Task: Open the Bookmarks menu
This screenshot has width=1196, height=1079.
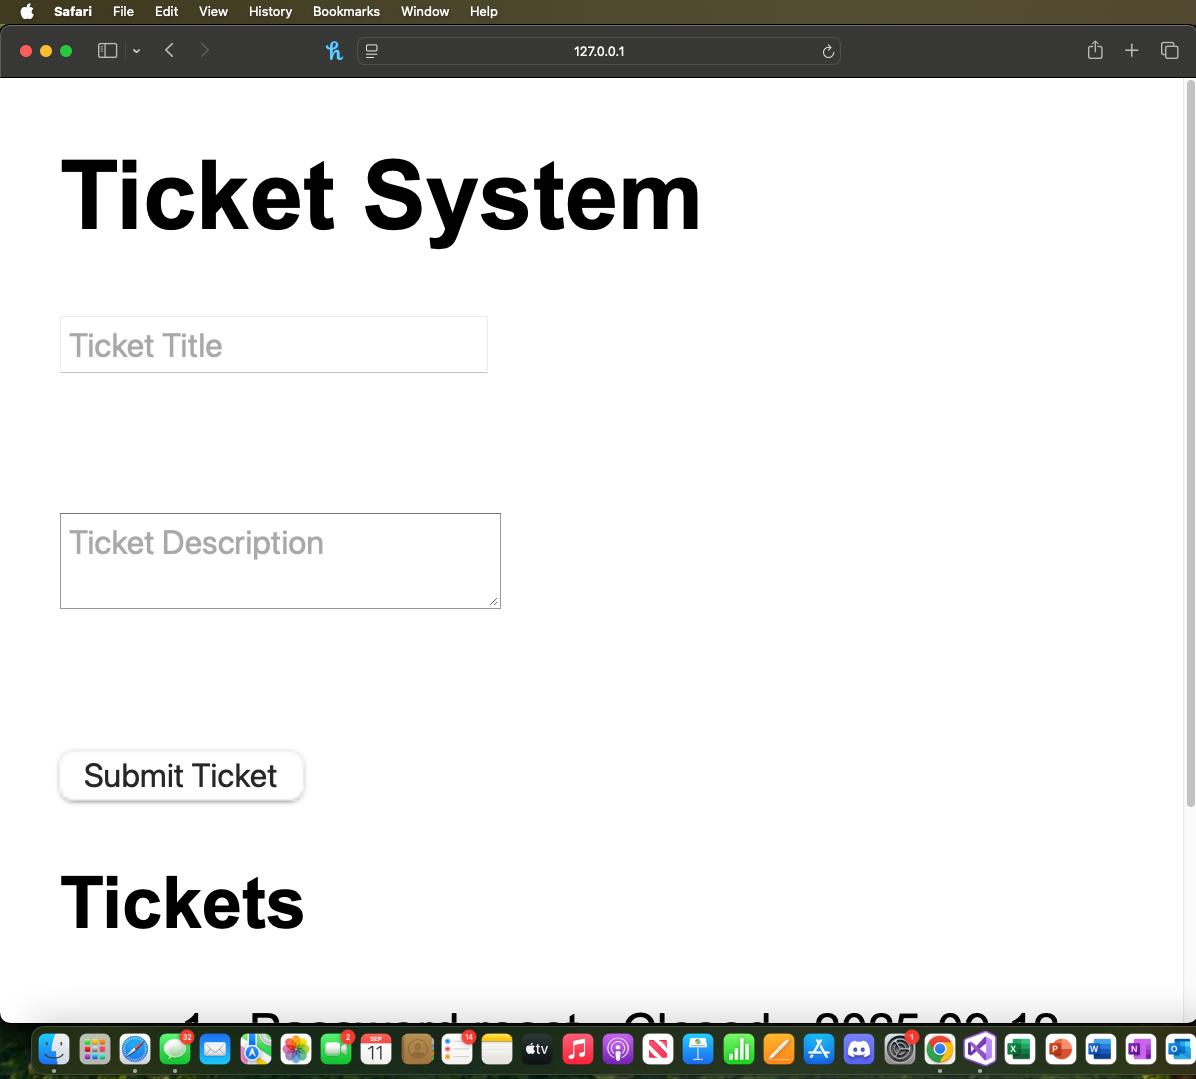Action: click(x=346, y=11)
